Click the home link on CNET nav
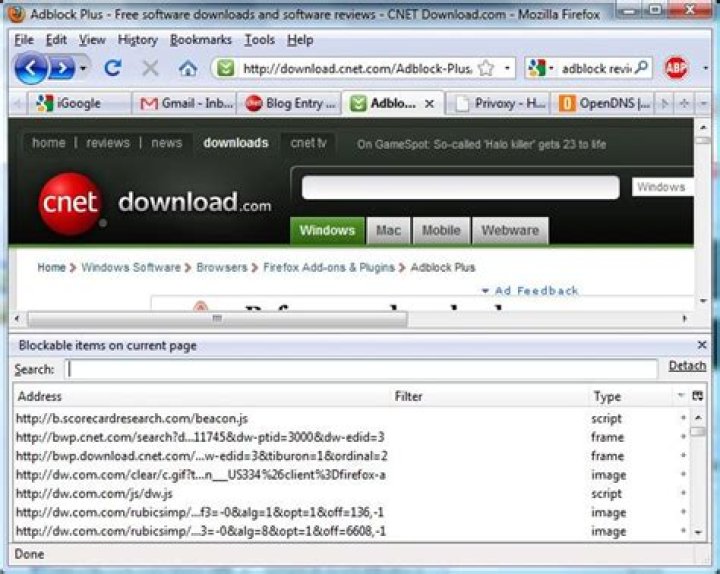The image size is (720, 574). pyautogui.click(x=48, y=143)
